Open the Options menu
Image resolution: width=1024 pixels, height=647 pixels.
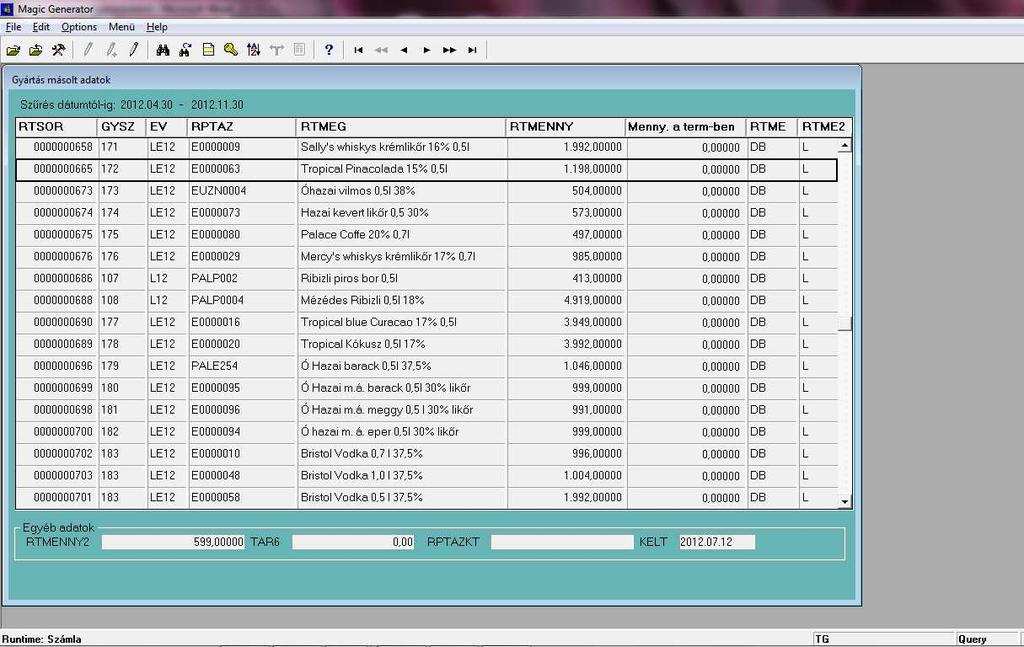click(79, 27)
